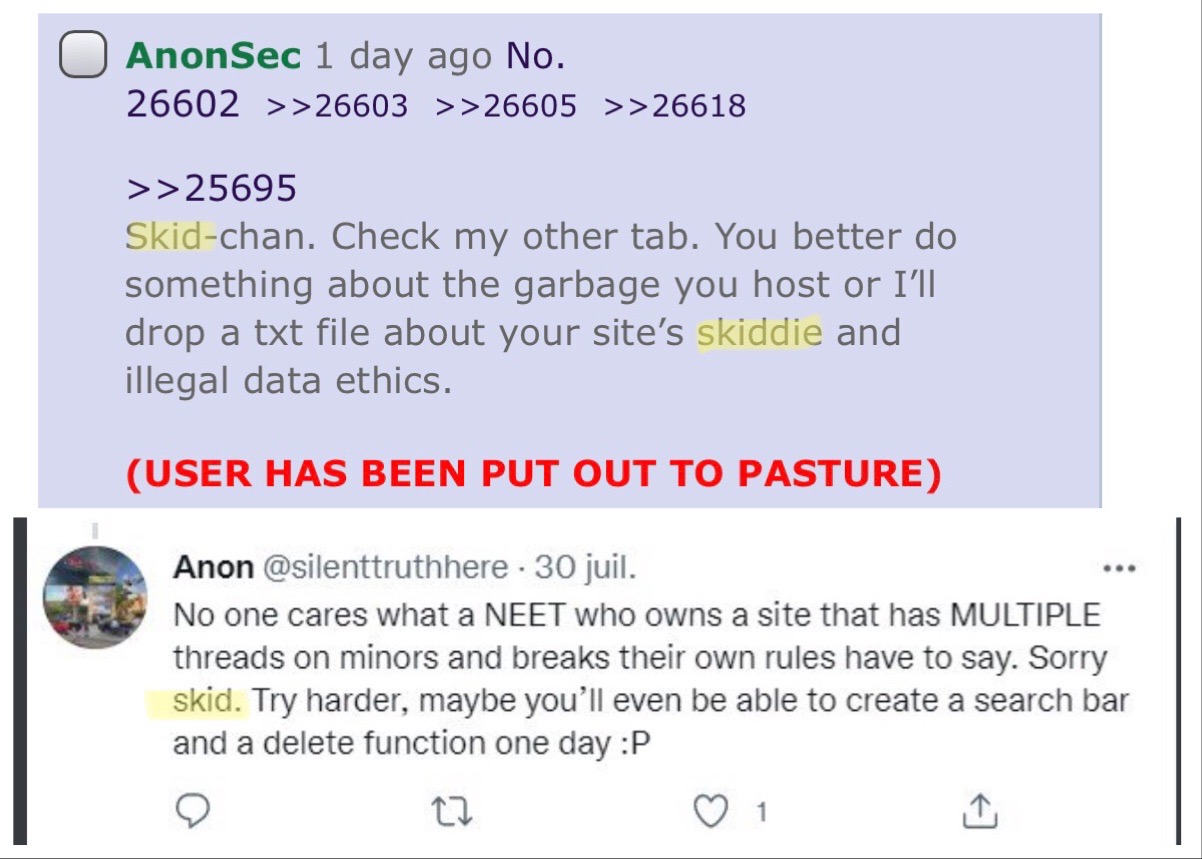Open the three-dot more menu on tweet
This screenshot has height=859, width=1202.
(x=1118, y=569)
